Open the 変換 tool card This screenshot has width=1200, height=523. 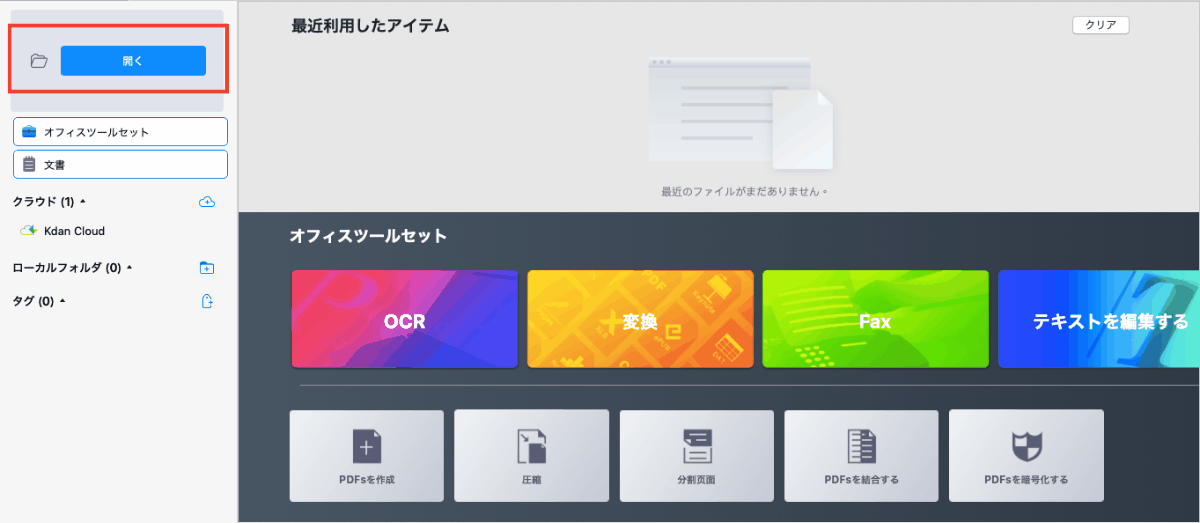tap(640, 319)
